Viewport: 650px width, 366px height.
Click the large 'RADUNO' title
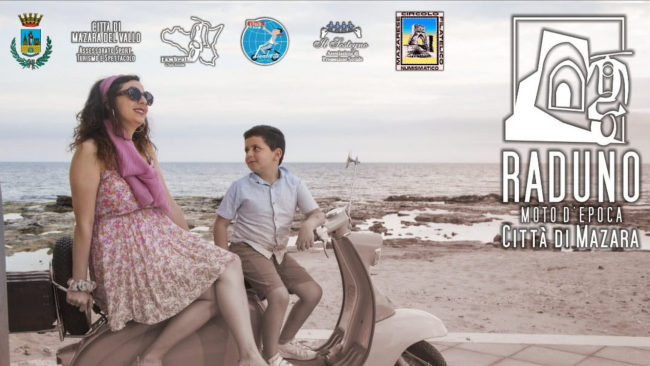(571, 177)
